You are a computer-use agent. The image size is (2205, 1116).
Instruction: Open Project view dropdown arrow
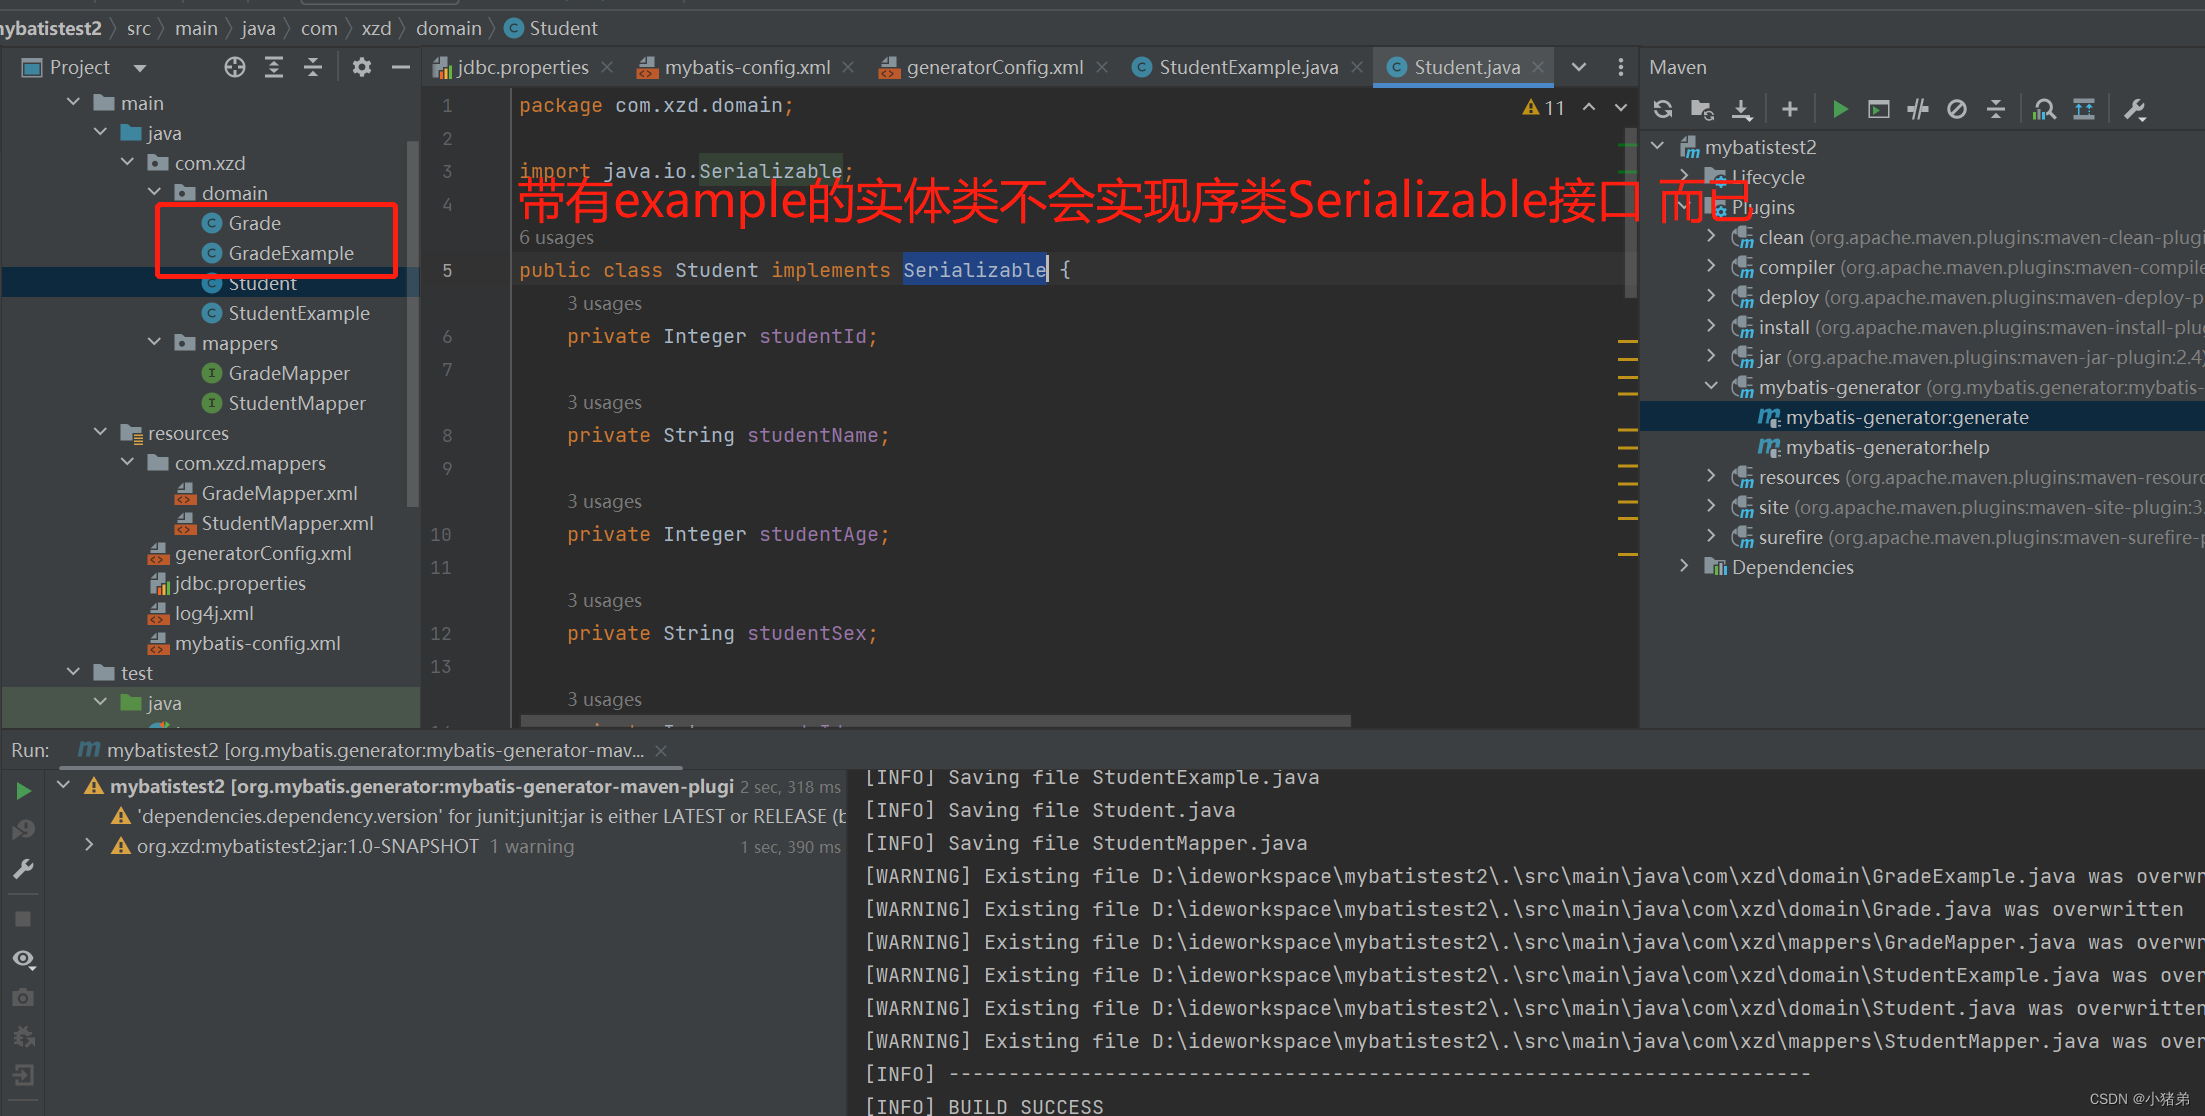click(140, 68)
